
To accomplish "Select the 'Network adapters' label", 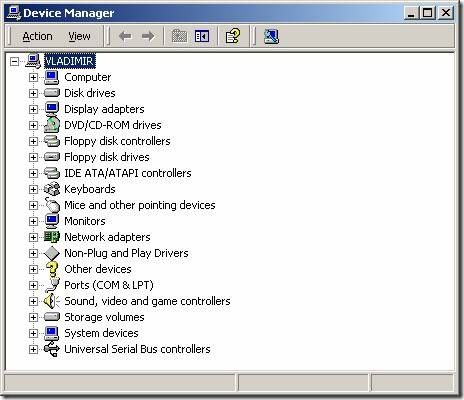I will 107,237.
